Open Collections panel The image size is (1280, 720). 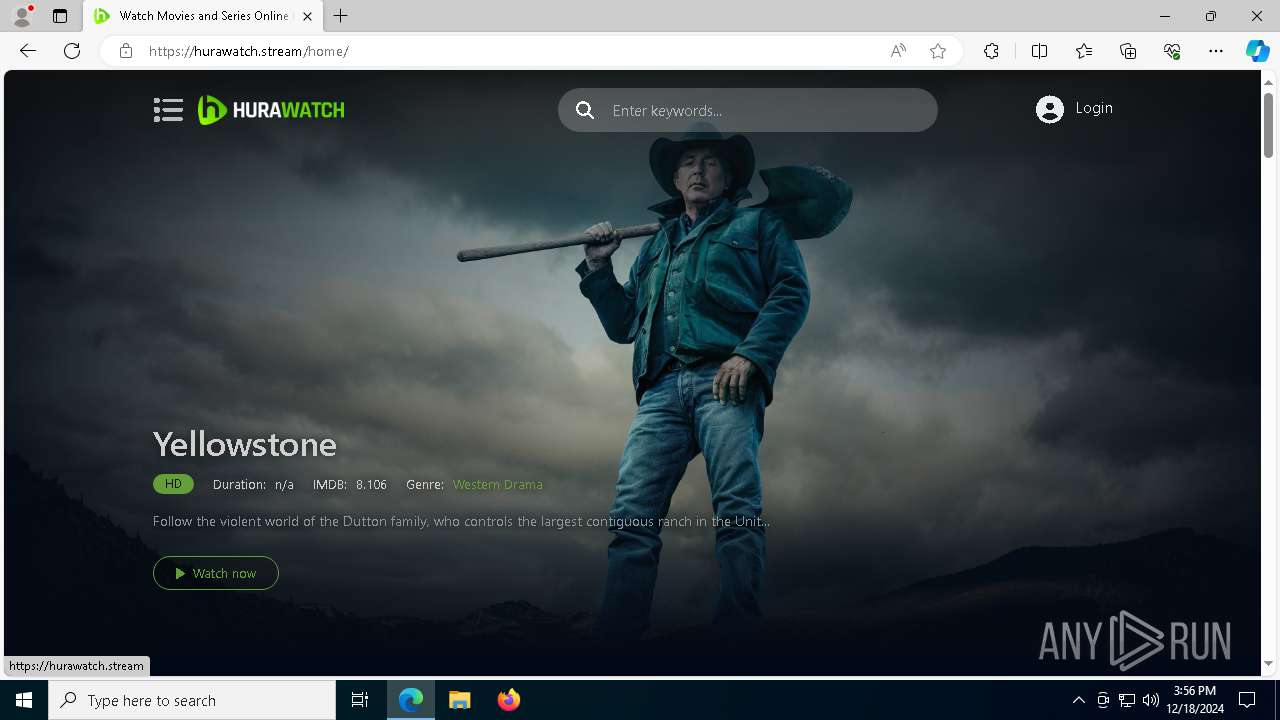coord(1128,51)
